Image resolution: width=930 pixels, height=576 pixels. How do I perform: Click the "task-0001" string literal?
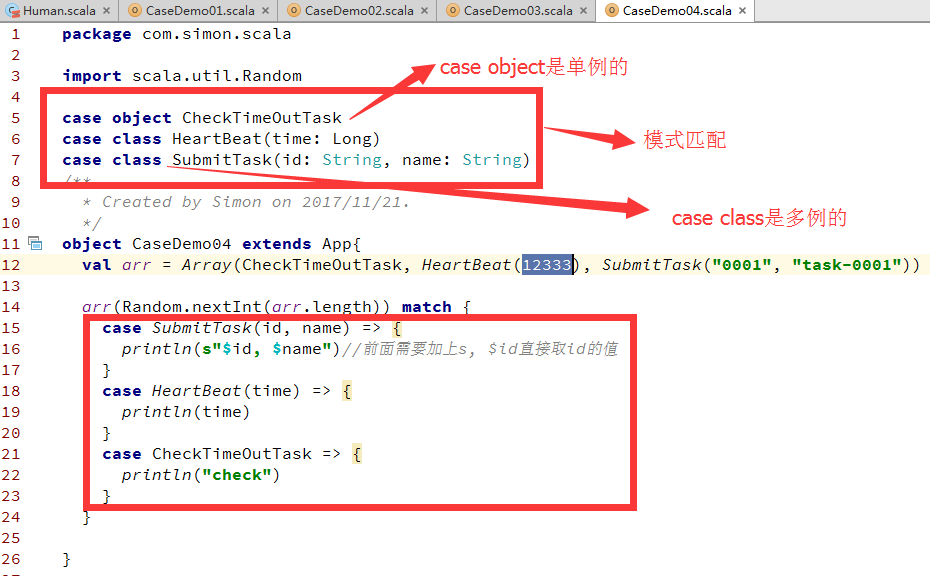coord(847,265)
